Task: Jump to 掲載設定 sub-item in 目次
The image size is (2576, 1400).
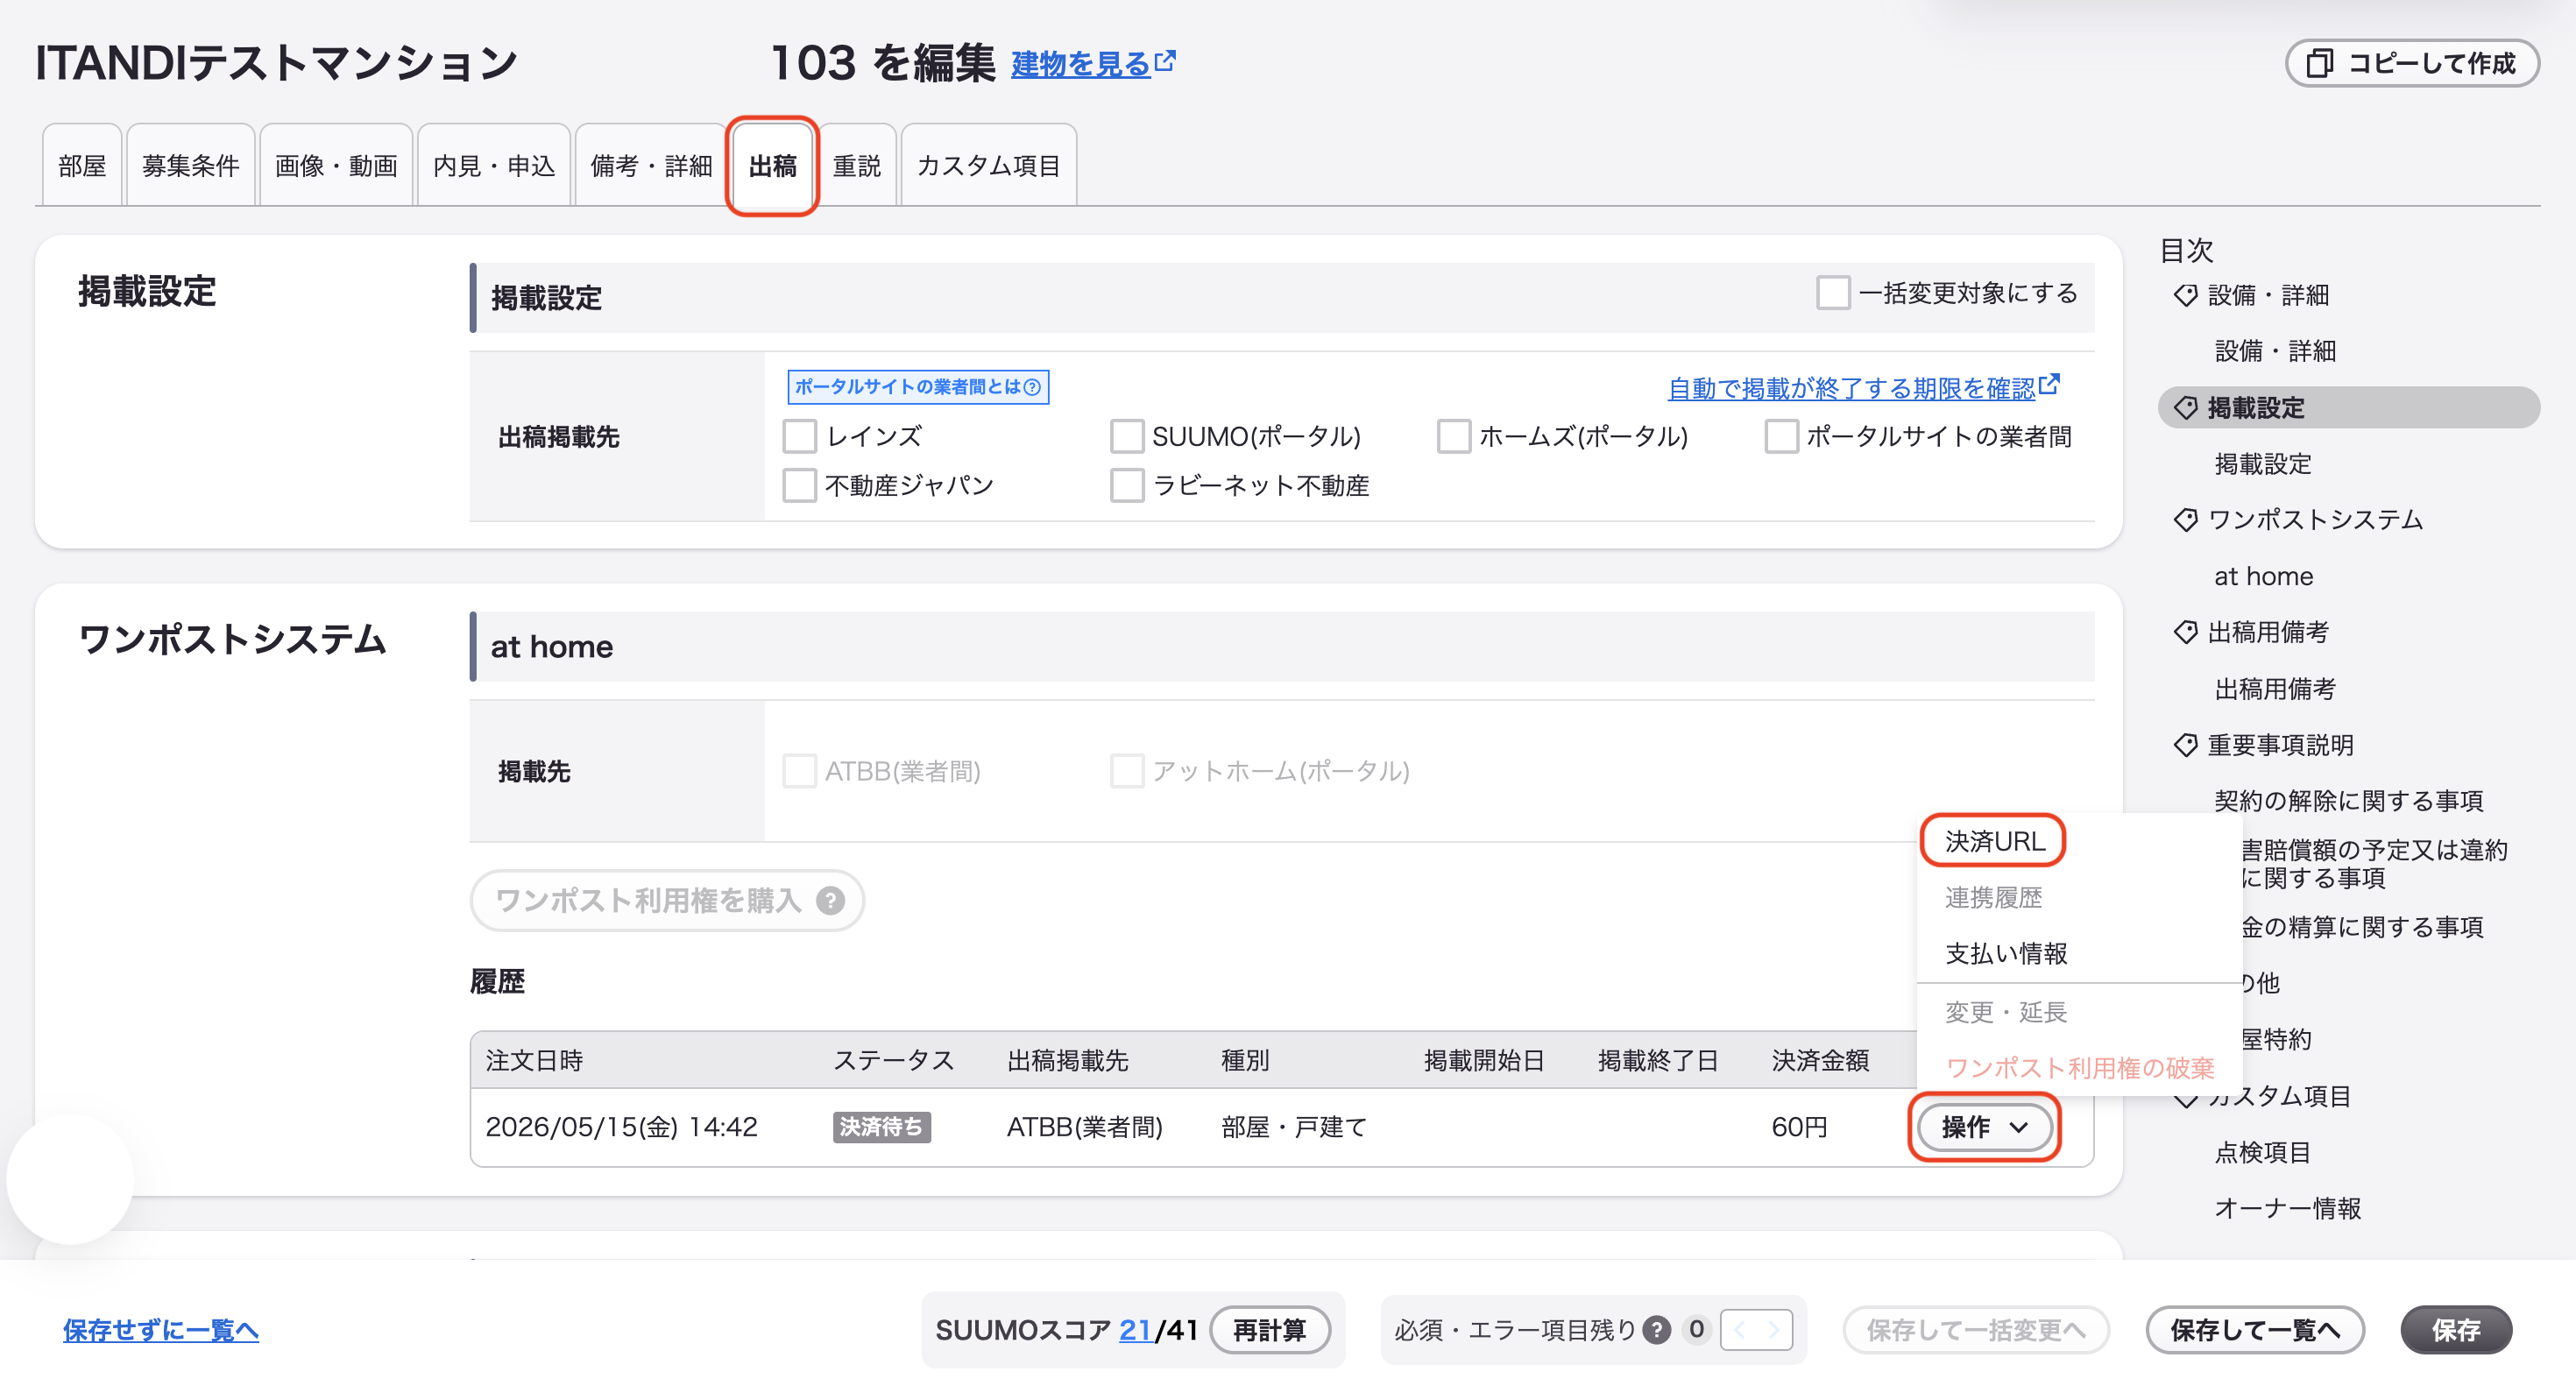Action: [2263, 464]
